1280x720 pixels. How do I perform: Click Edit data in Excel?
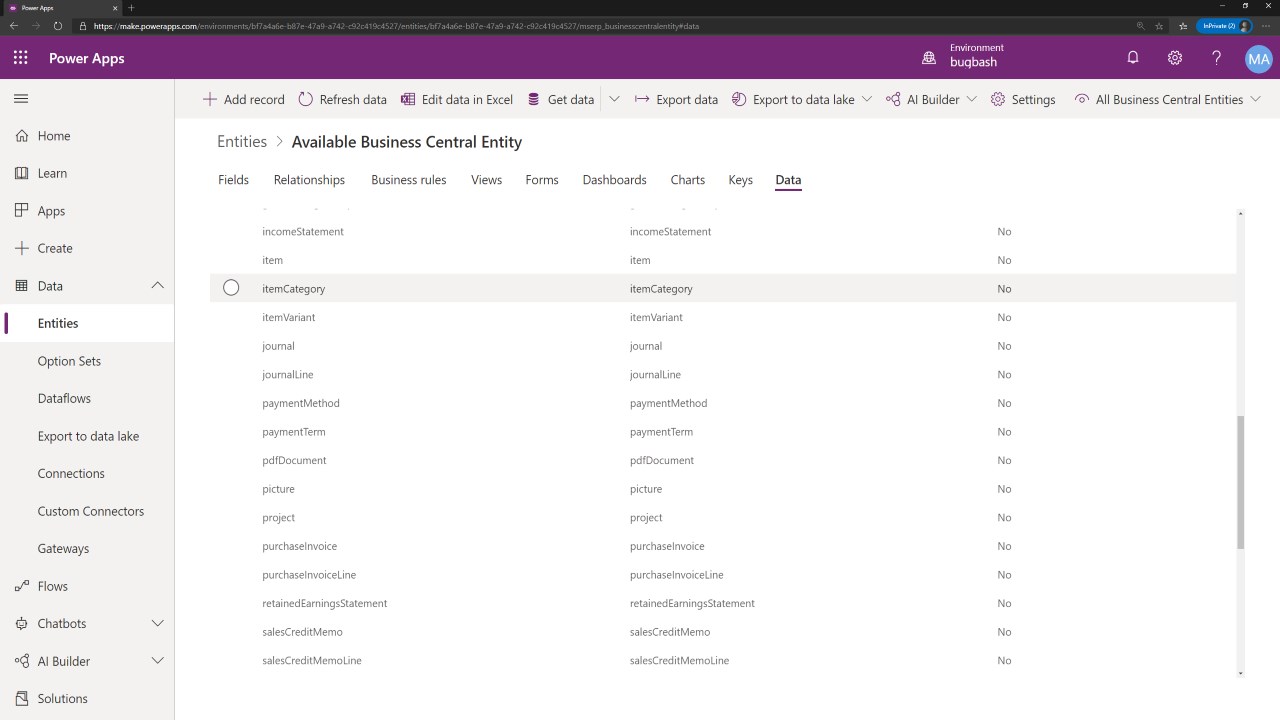tap(456, 99)
